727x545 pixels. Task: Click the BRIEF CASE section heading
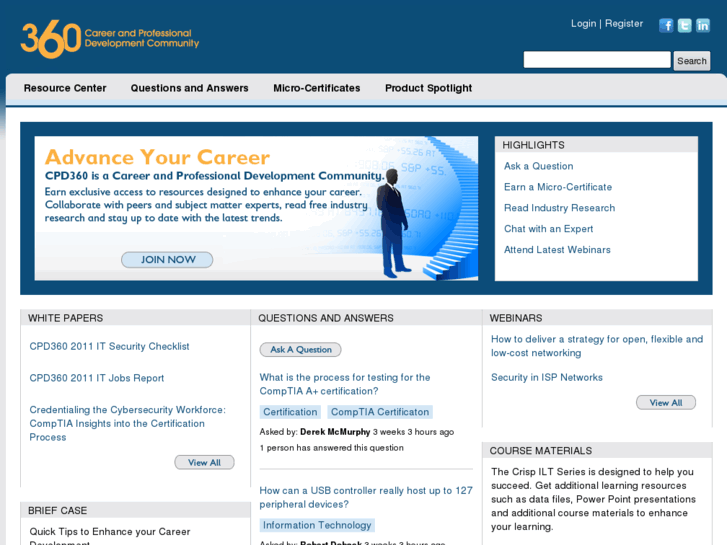57,511
